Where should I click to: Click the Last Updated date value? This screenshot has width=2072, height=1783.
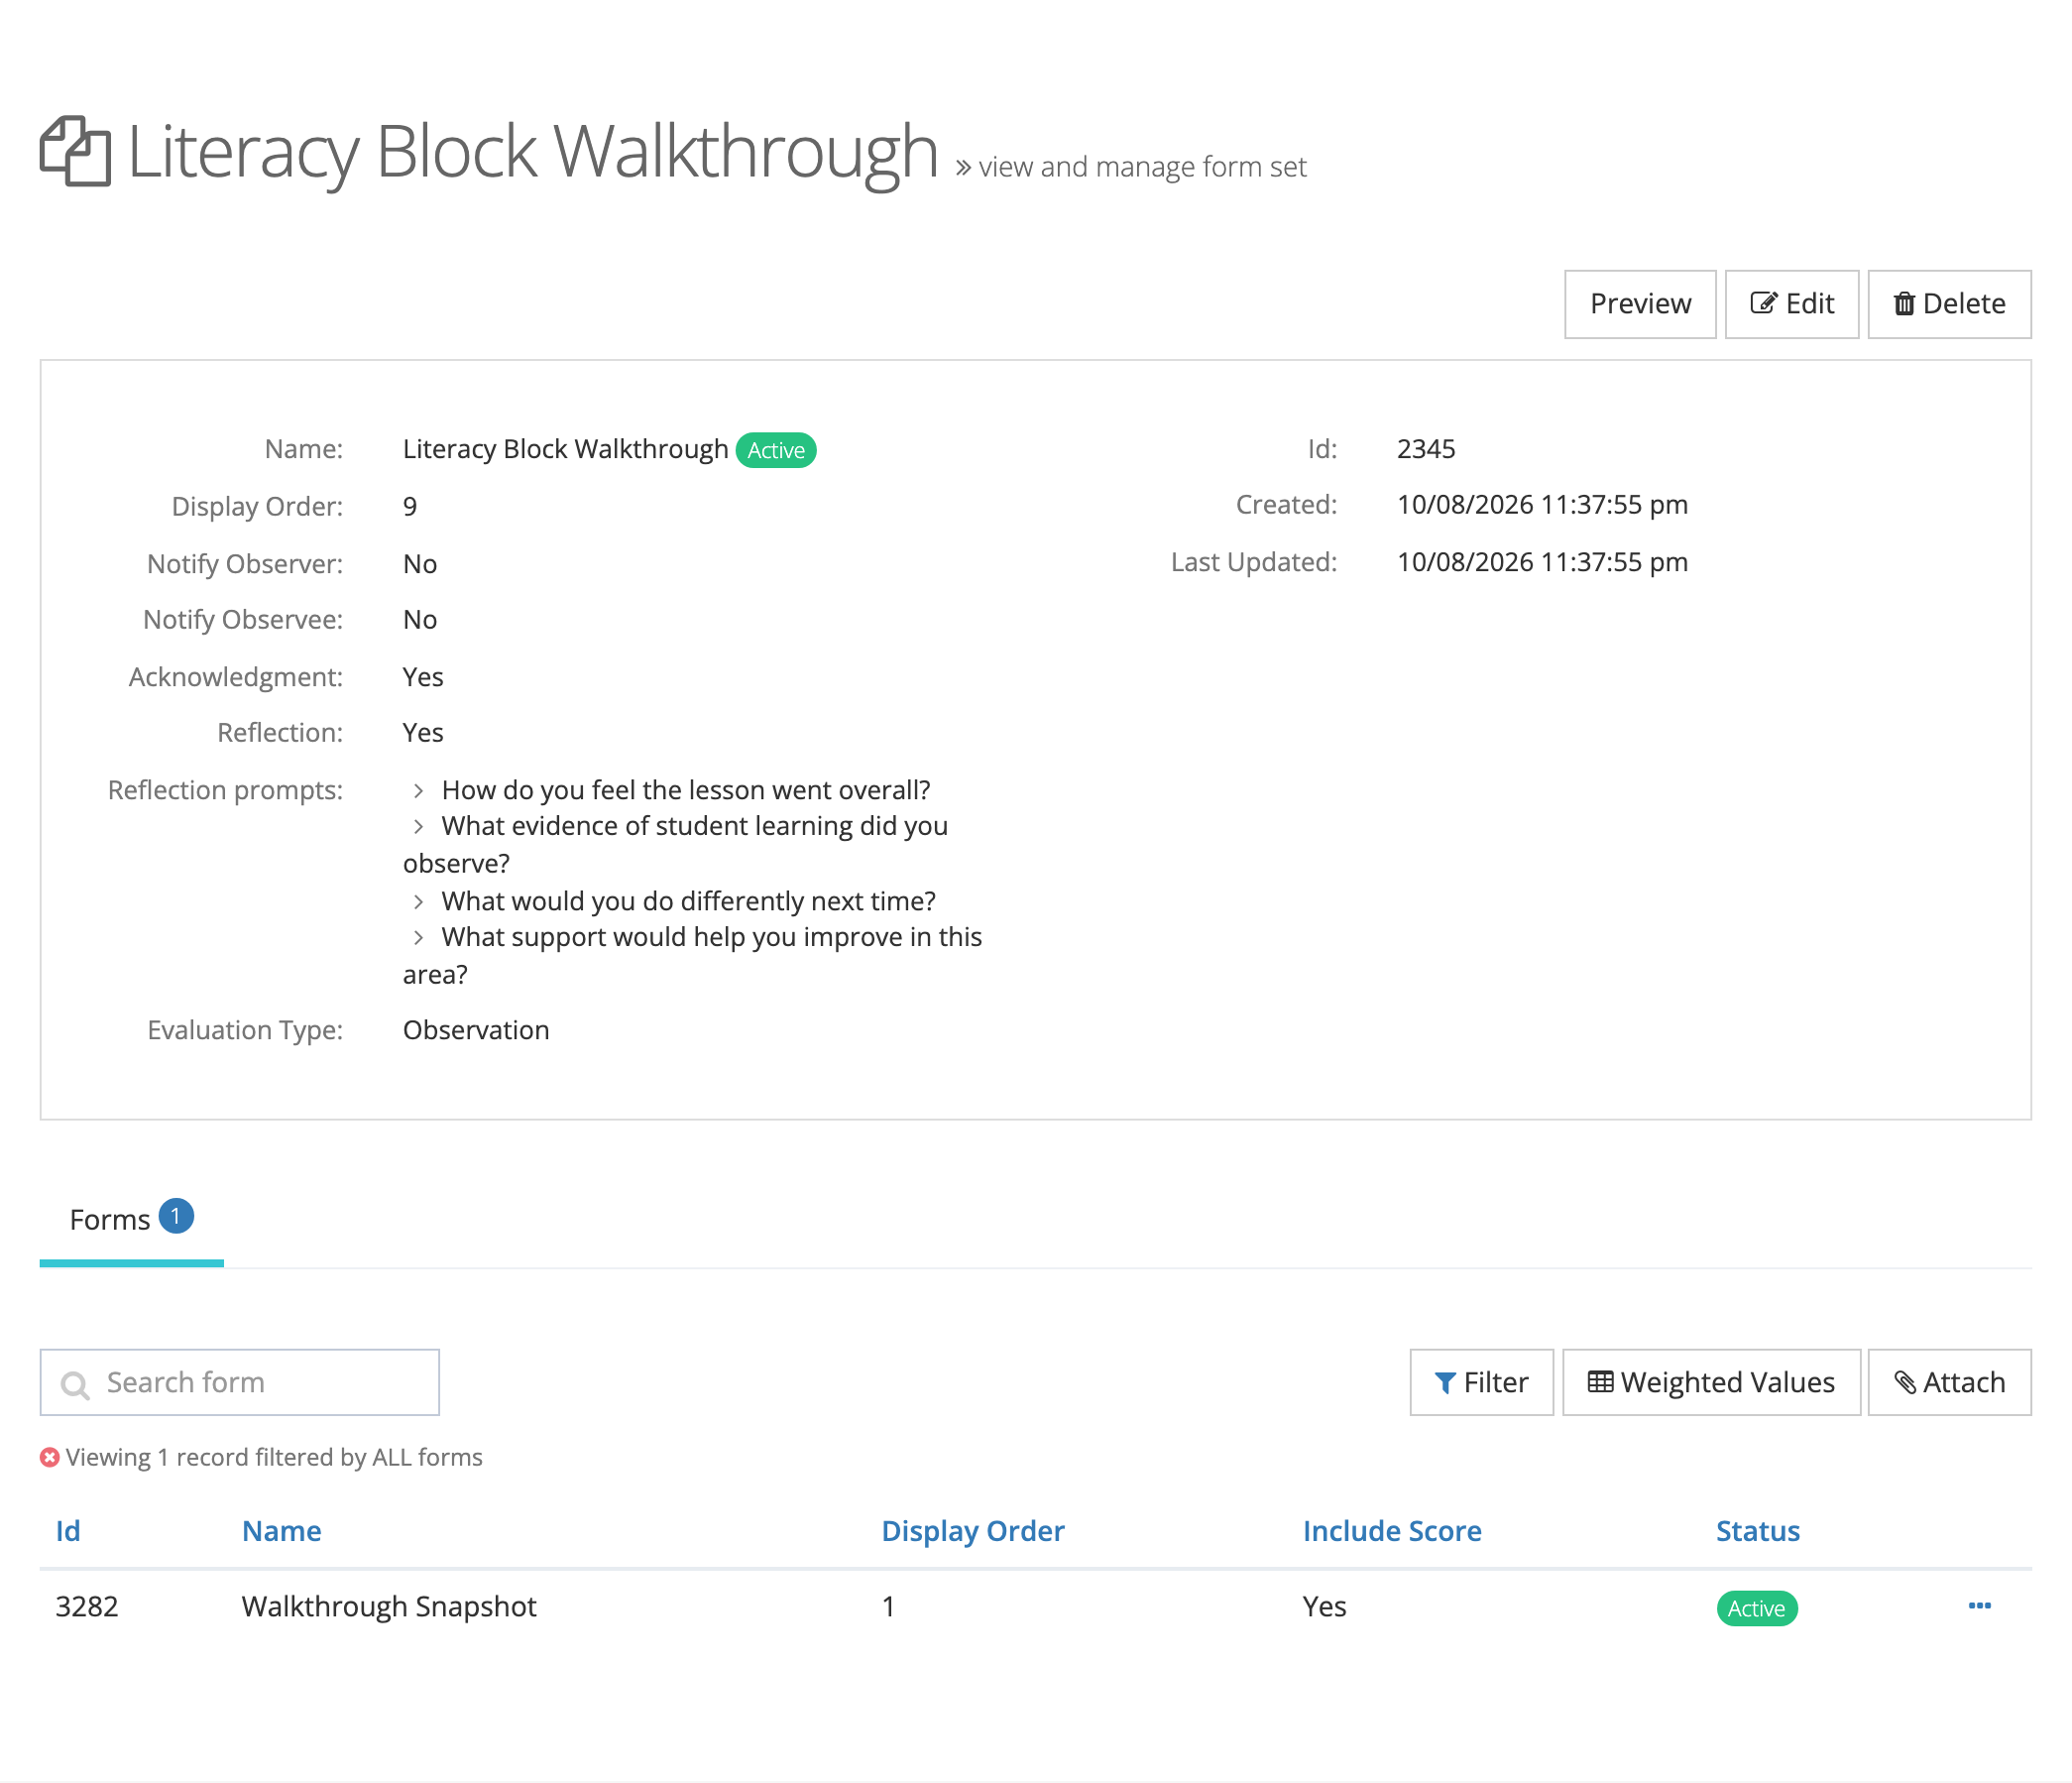(x=1542, y=562)
